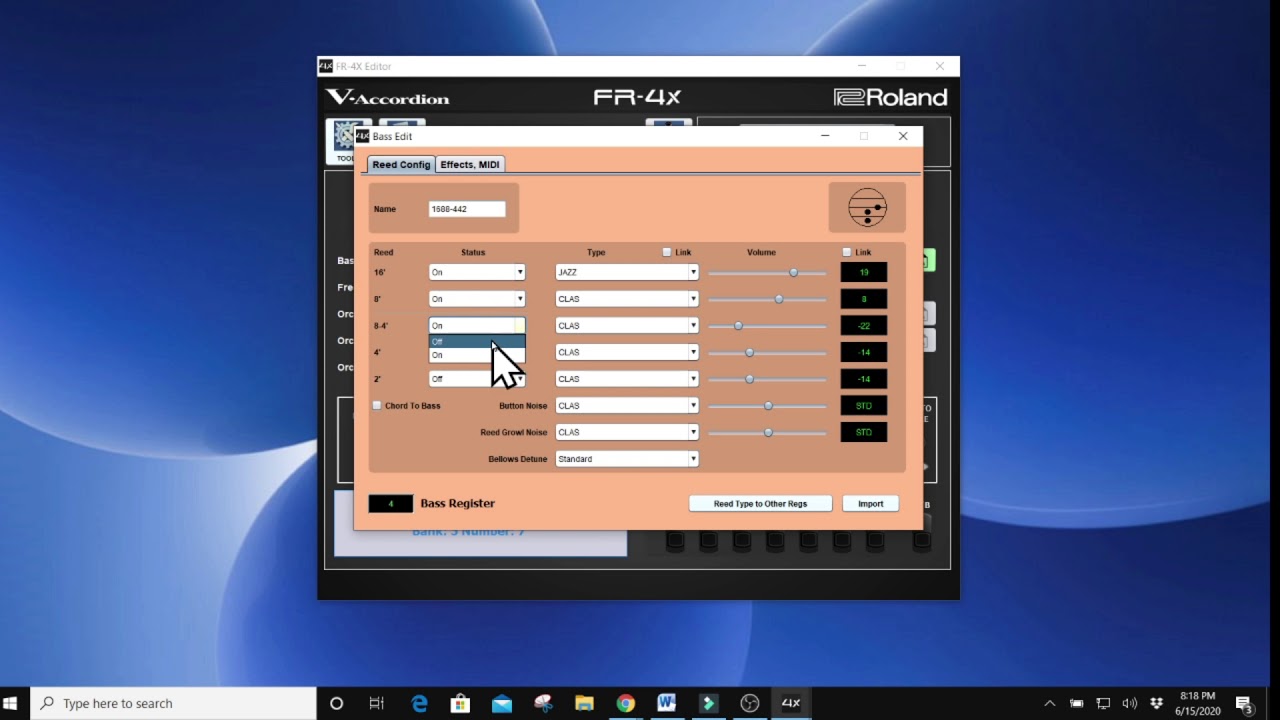Switch to the Reed Config tab
The width and height of the screenshot is (1280, 720).
(401, 164)
